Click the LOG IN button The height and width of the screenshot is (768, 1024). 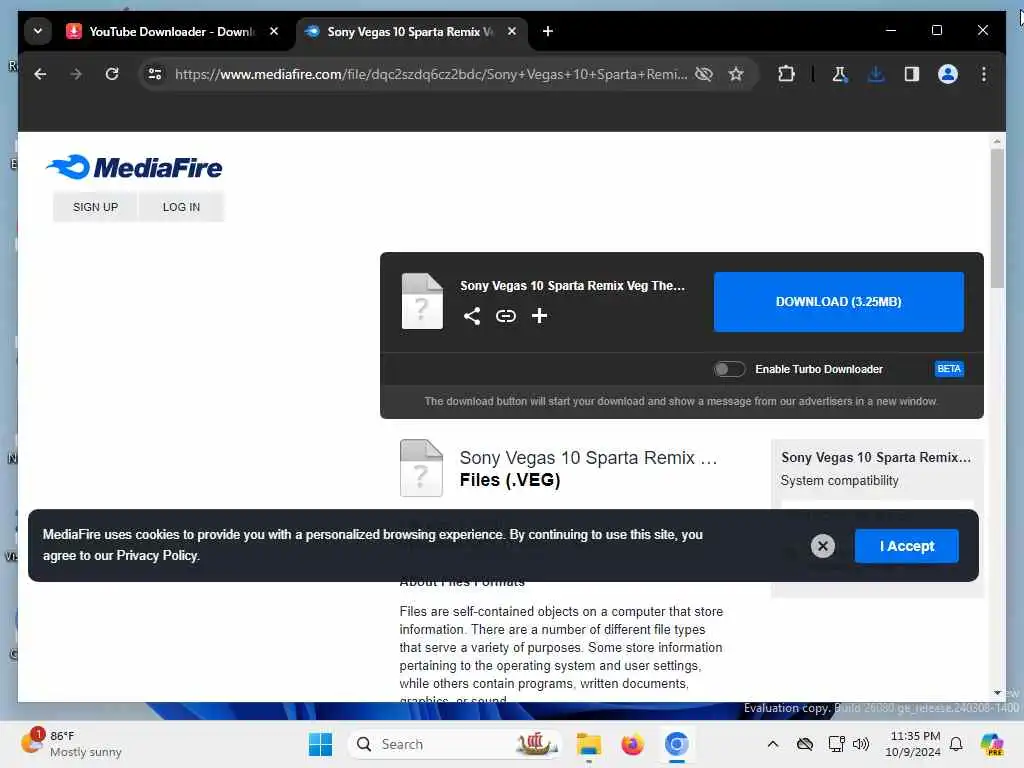point(182,206)
